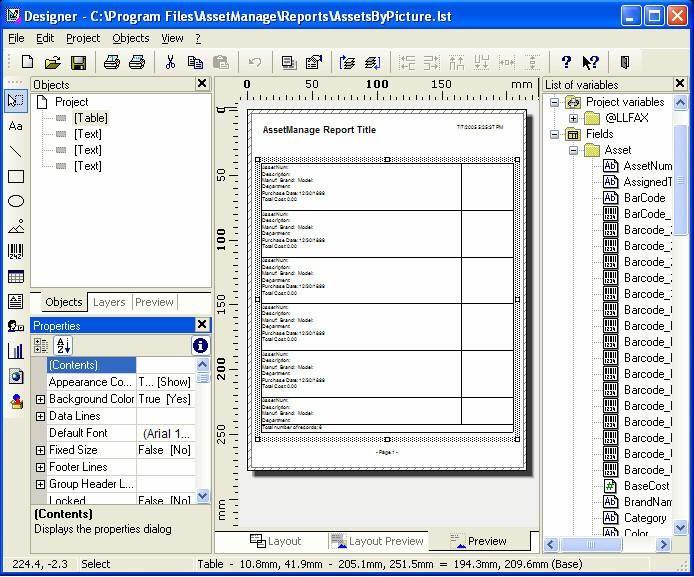Click the Default Font property value

coord(166,433)
